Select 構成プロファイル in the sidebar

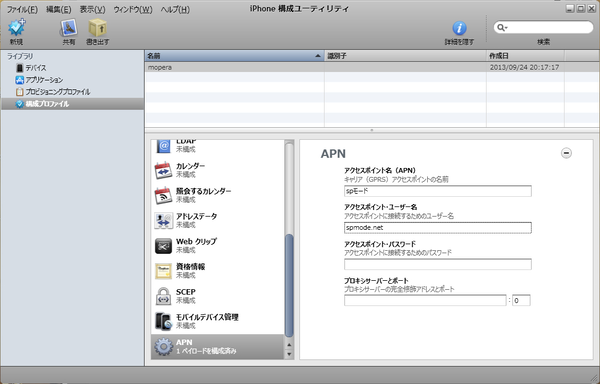click(73, 104)
